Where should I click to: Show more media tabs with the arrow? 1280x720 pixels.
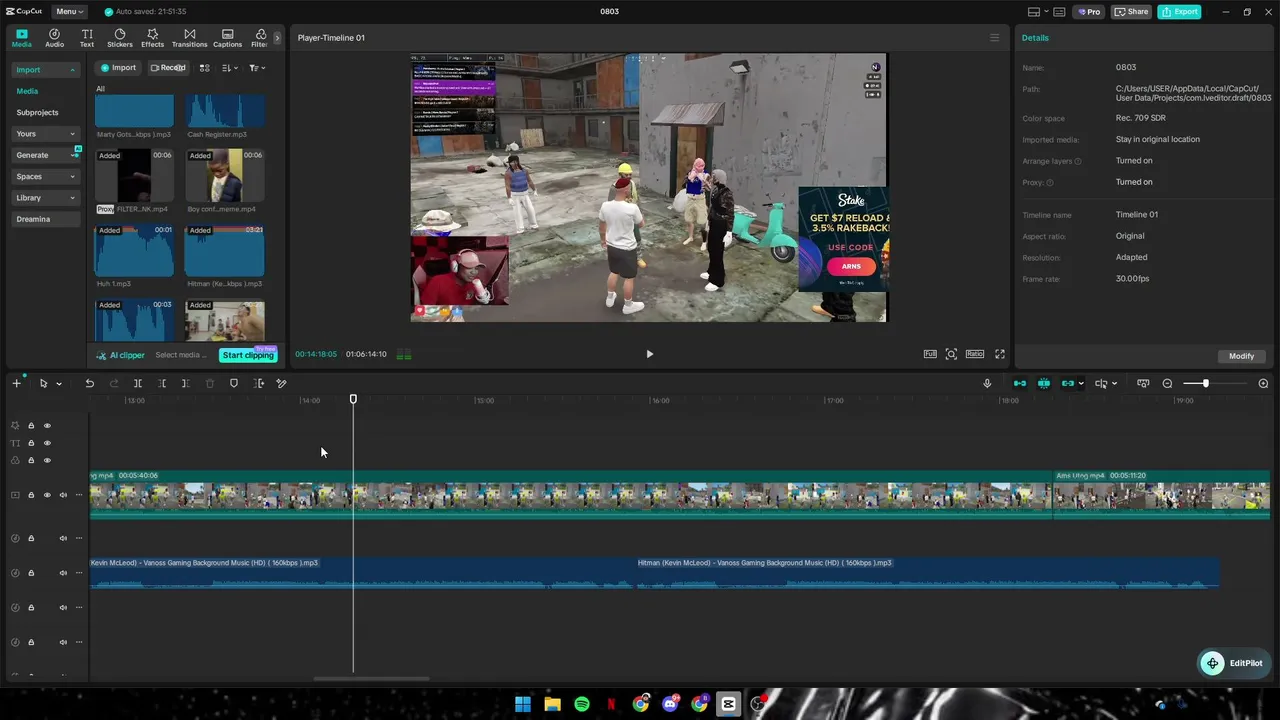(277, 38)
